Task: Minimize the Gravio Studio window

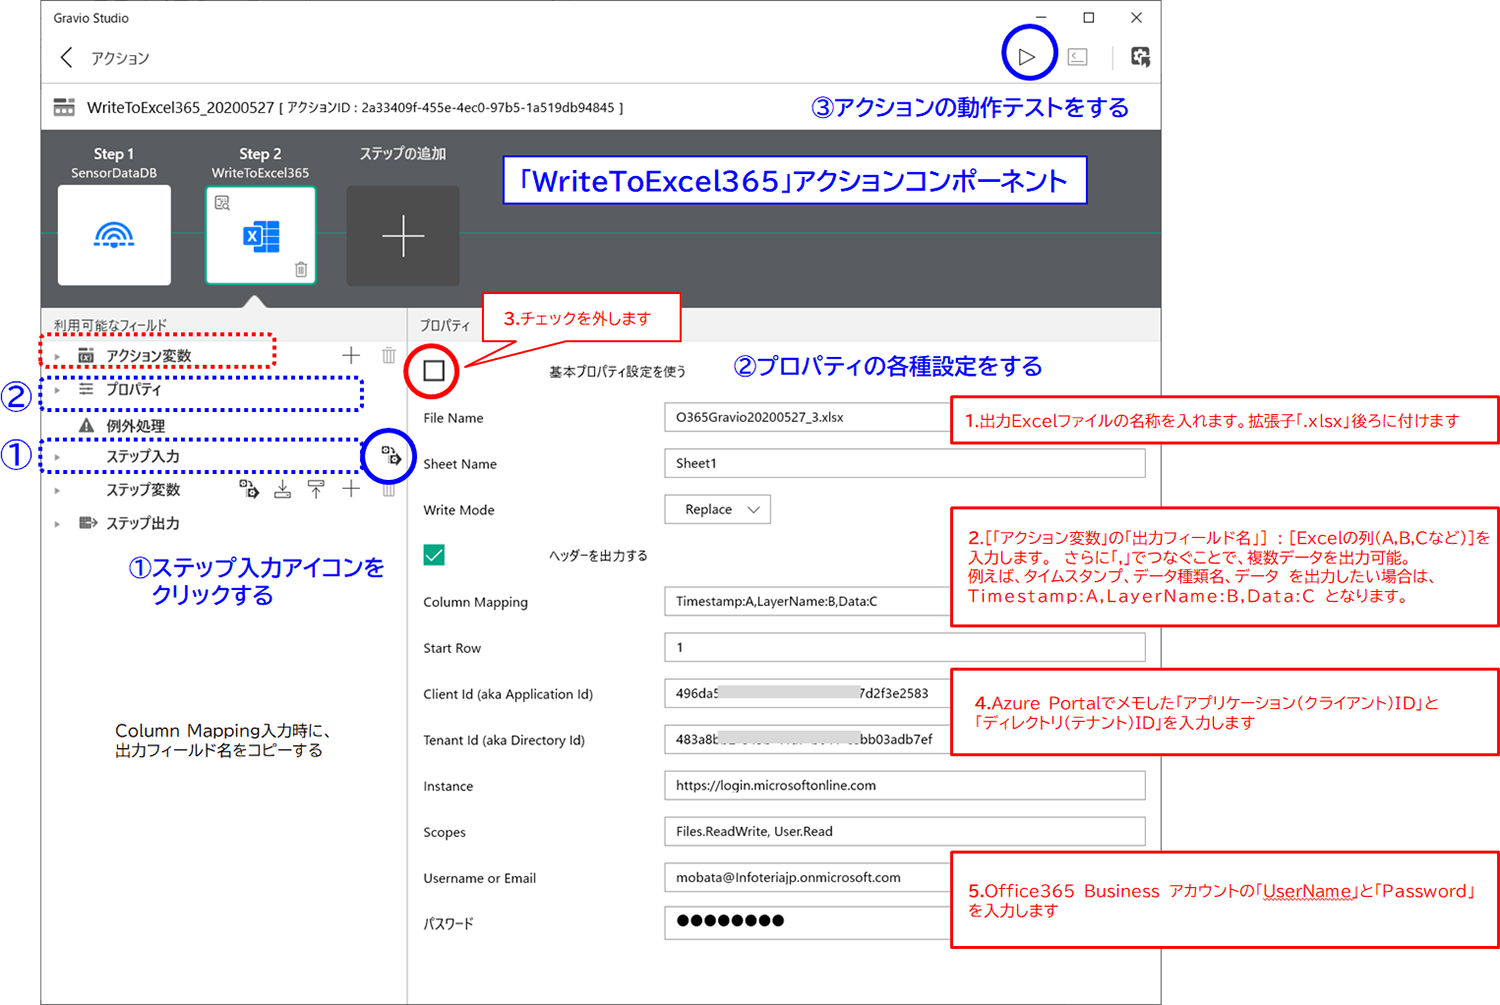Action: [x=1041, y=18]
